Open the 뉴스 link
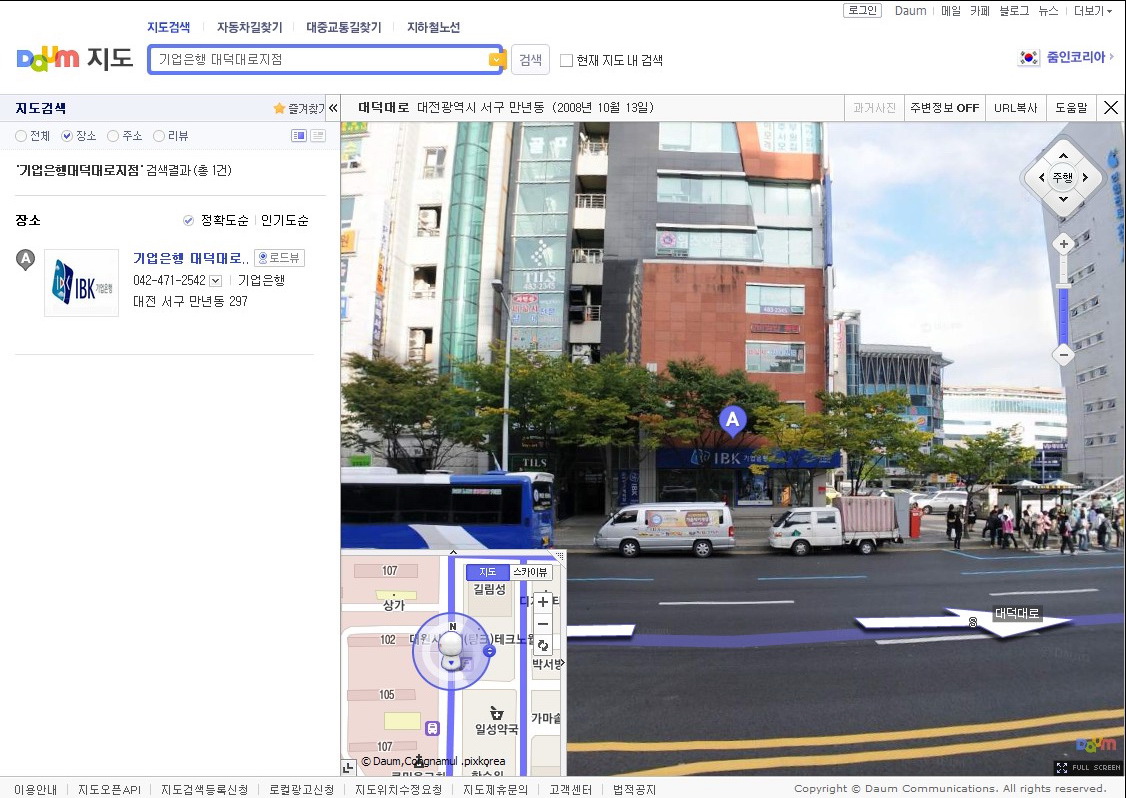Viewport: 1126px width, 798px height. coord(1048,11)
